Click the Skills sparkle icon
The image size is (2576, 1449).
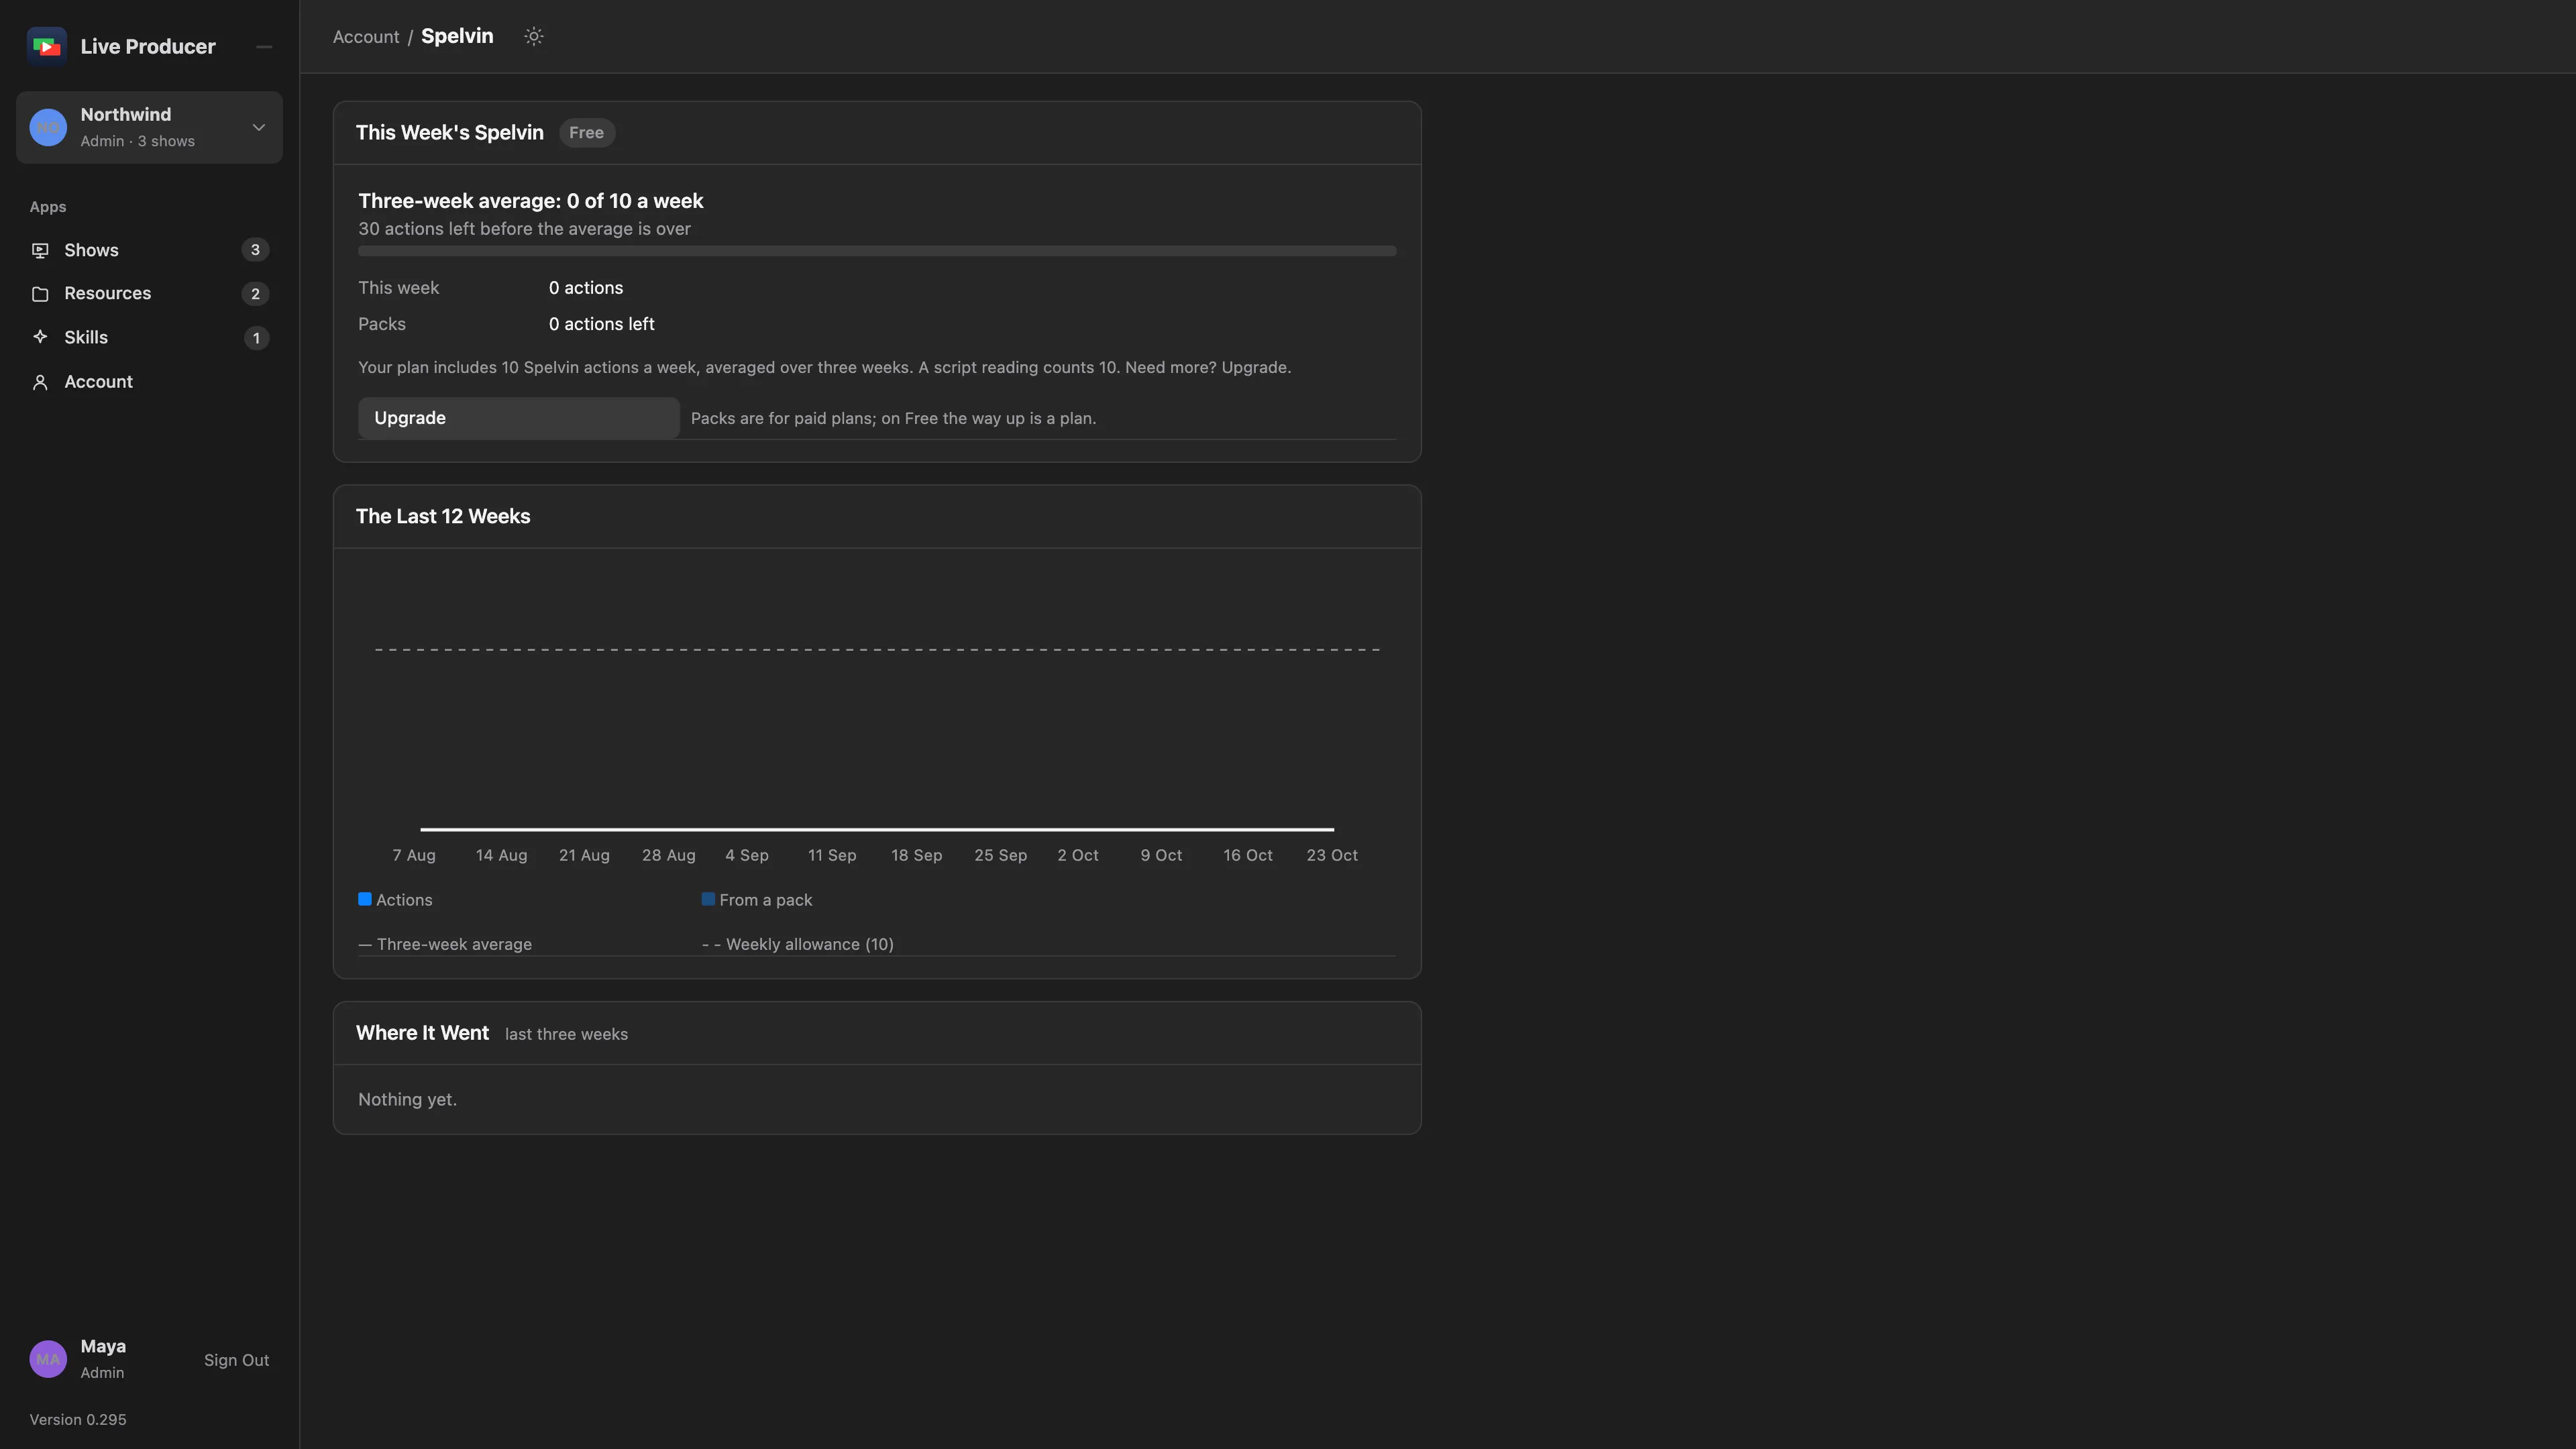click(x=40, y=337)
